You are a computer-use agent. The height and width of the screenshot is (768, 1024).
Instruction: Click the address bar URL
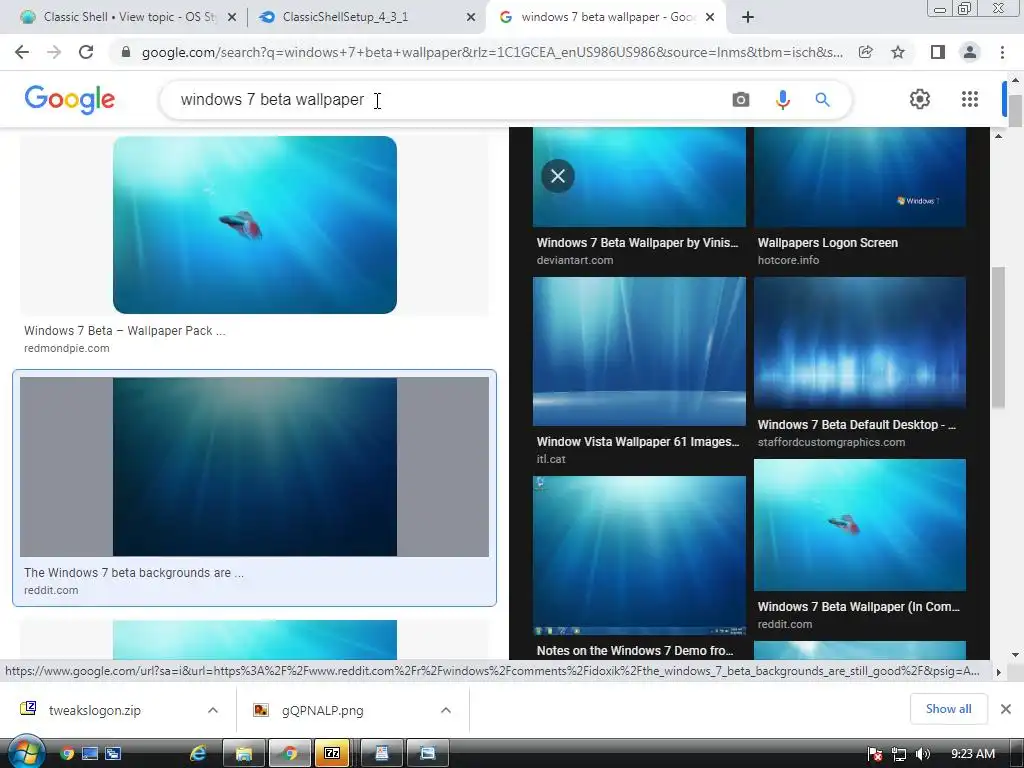click(x=492, y=52)
